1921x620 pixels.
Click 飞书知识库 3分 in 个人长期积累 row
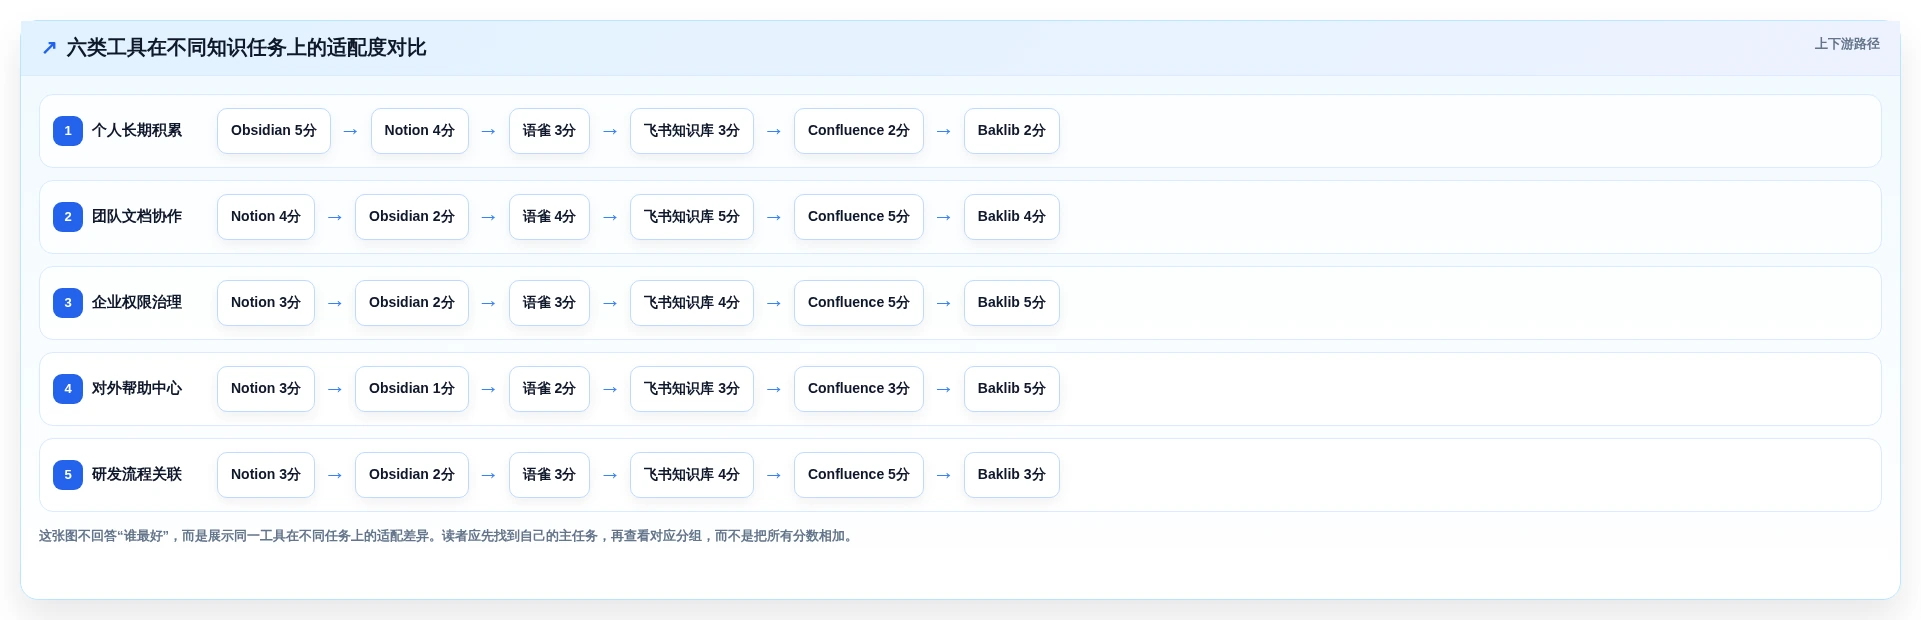point(692,131)
